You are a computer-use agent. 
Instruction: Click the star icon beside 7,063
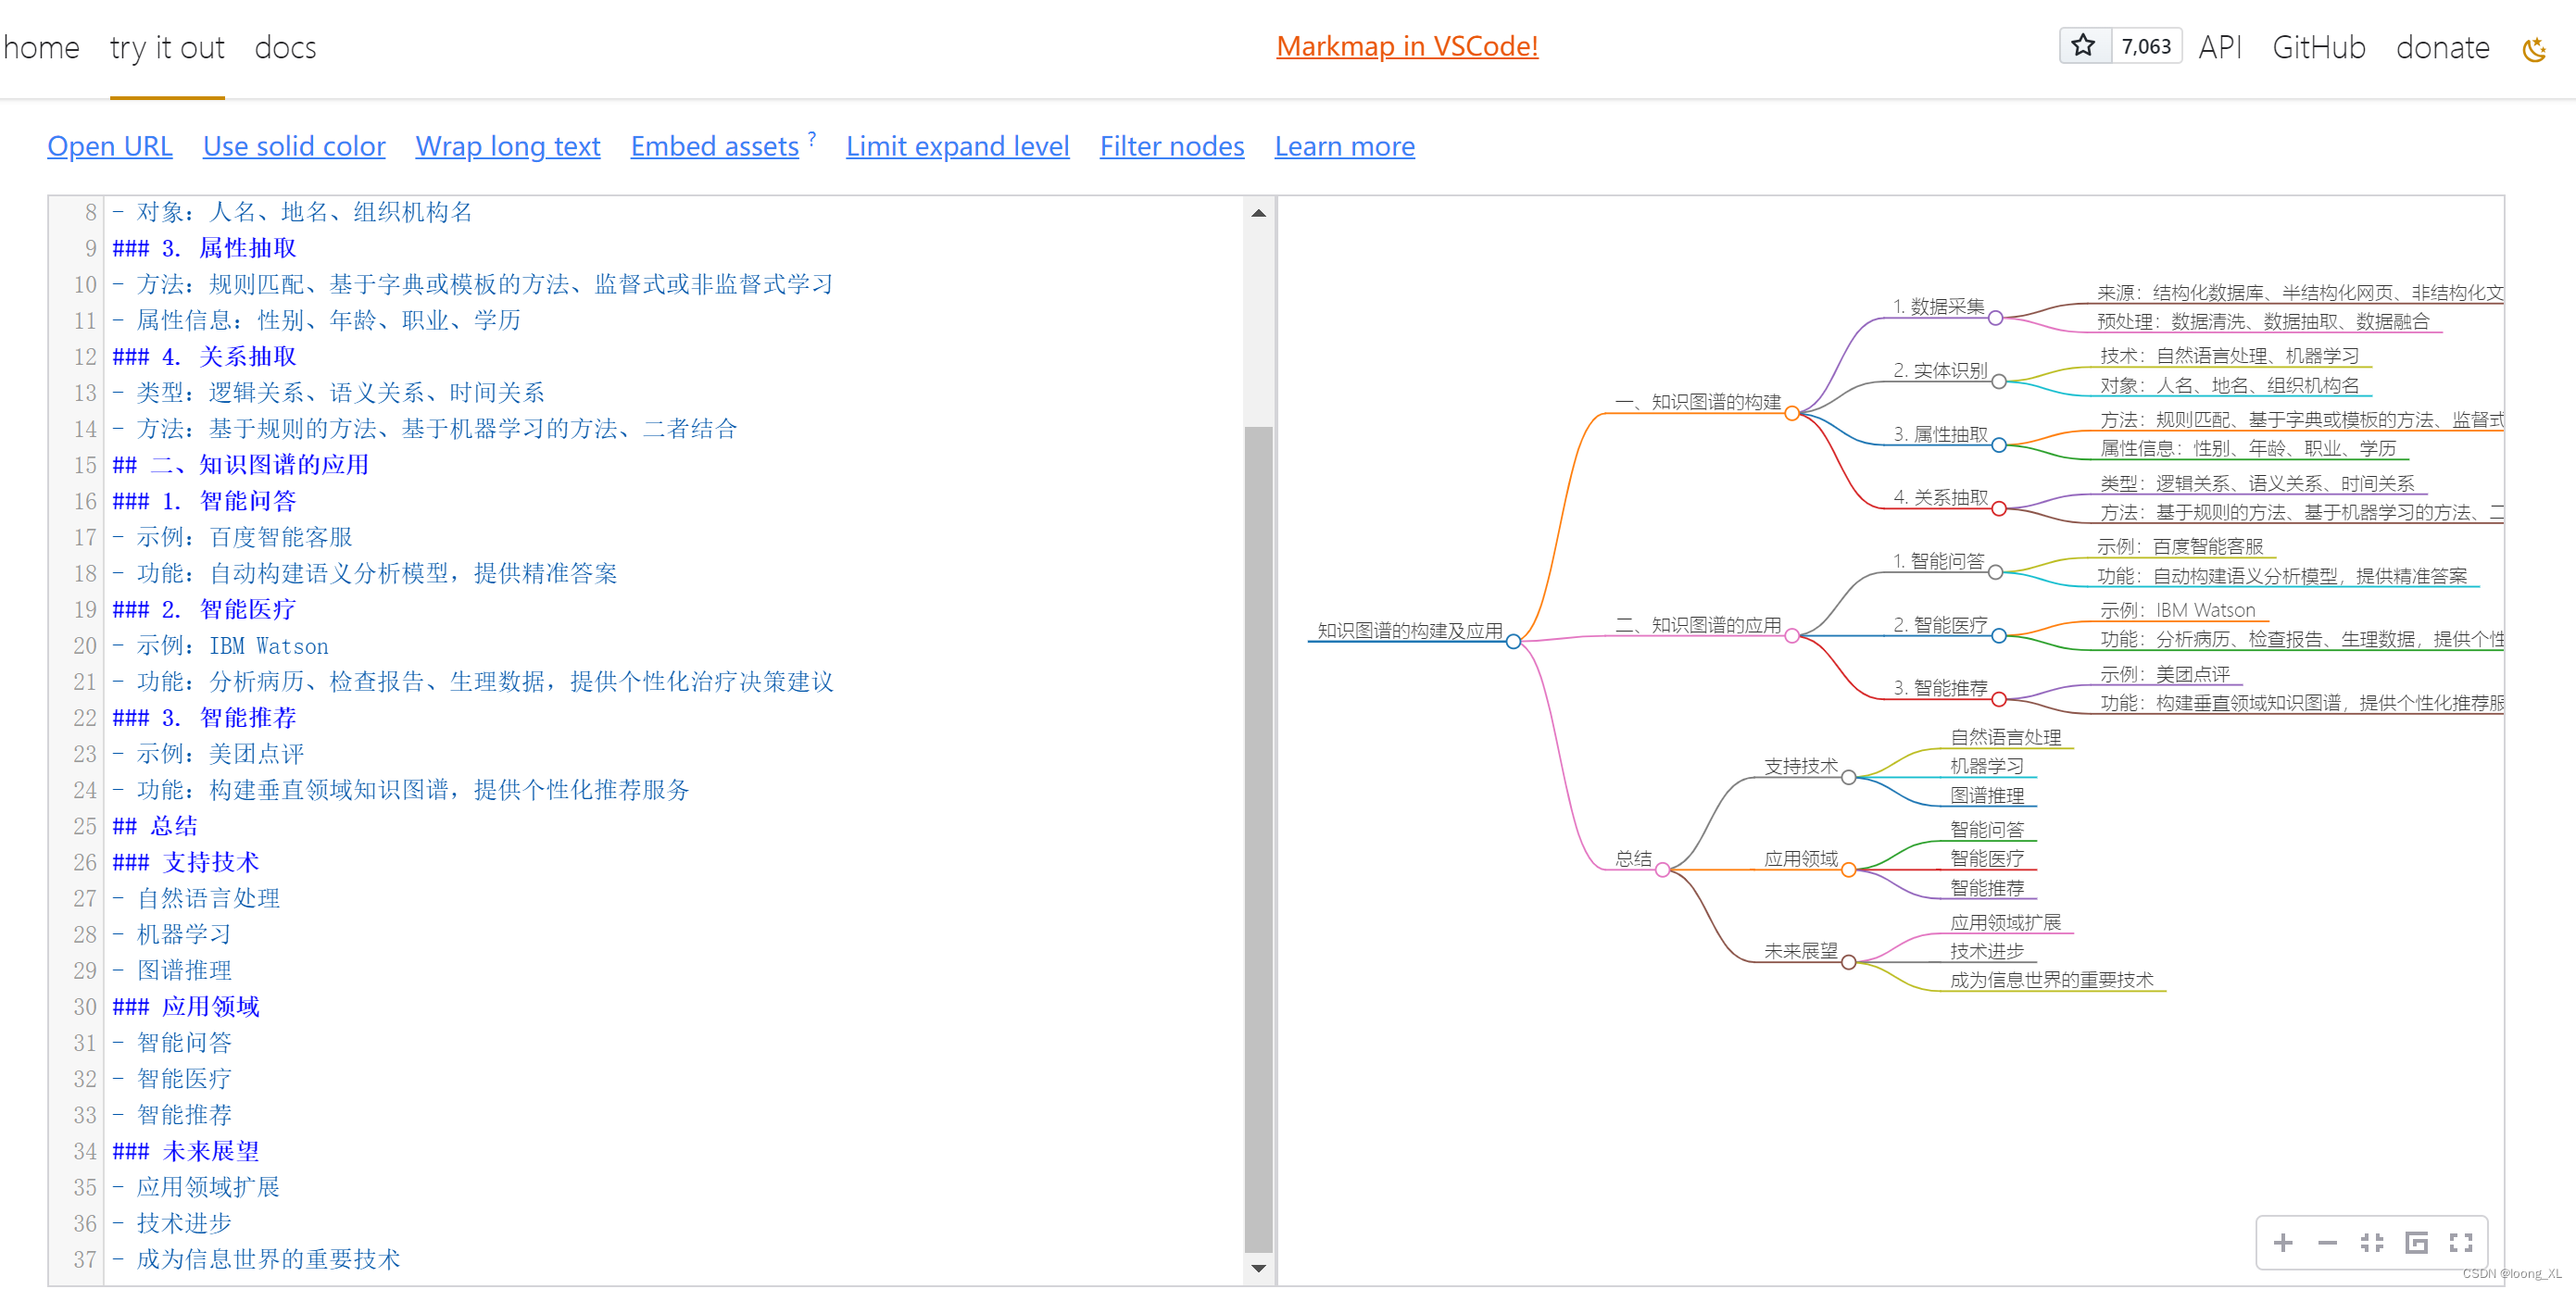[x=2084, y=46]
